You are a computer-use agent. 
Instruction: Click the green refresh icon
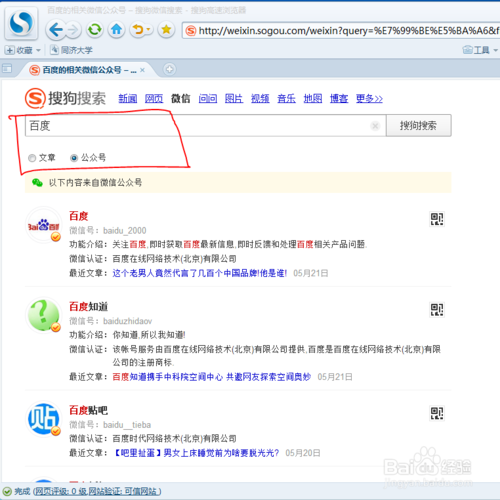tap(95, 30)
